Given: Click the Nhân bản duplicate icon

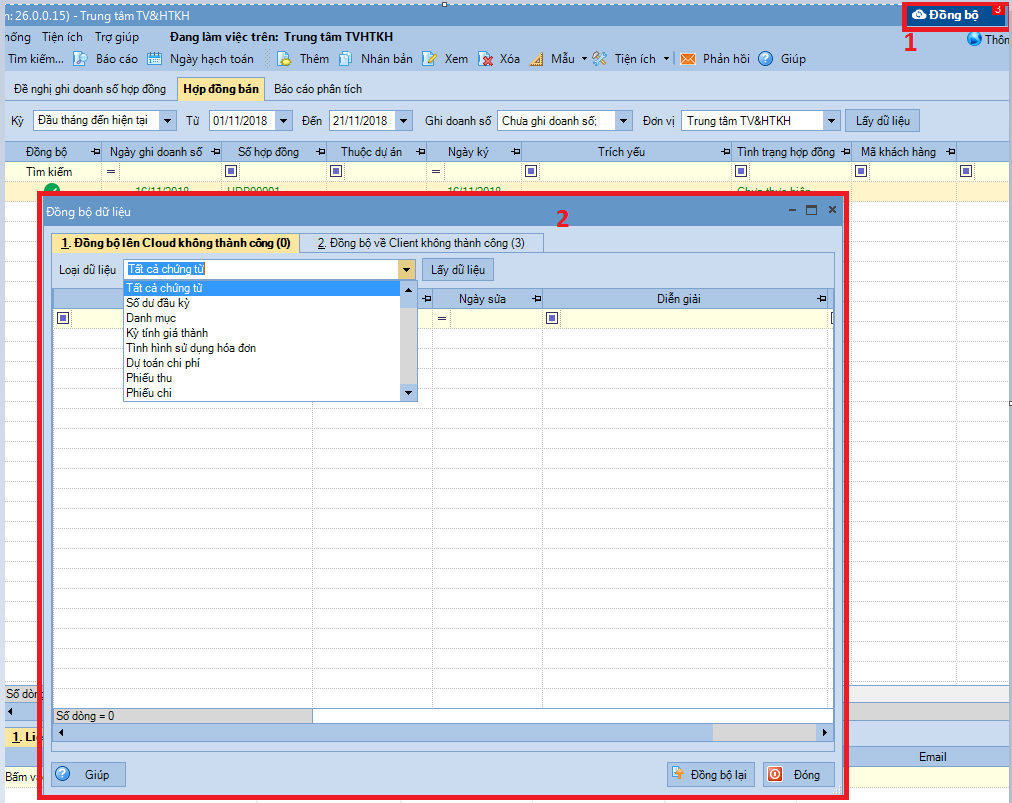Looking at the screenshot, I should coord(346,59).
